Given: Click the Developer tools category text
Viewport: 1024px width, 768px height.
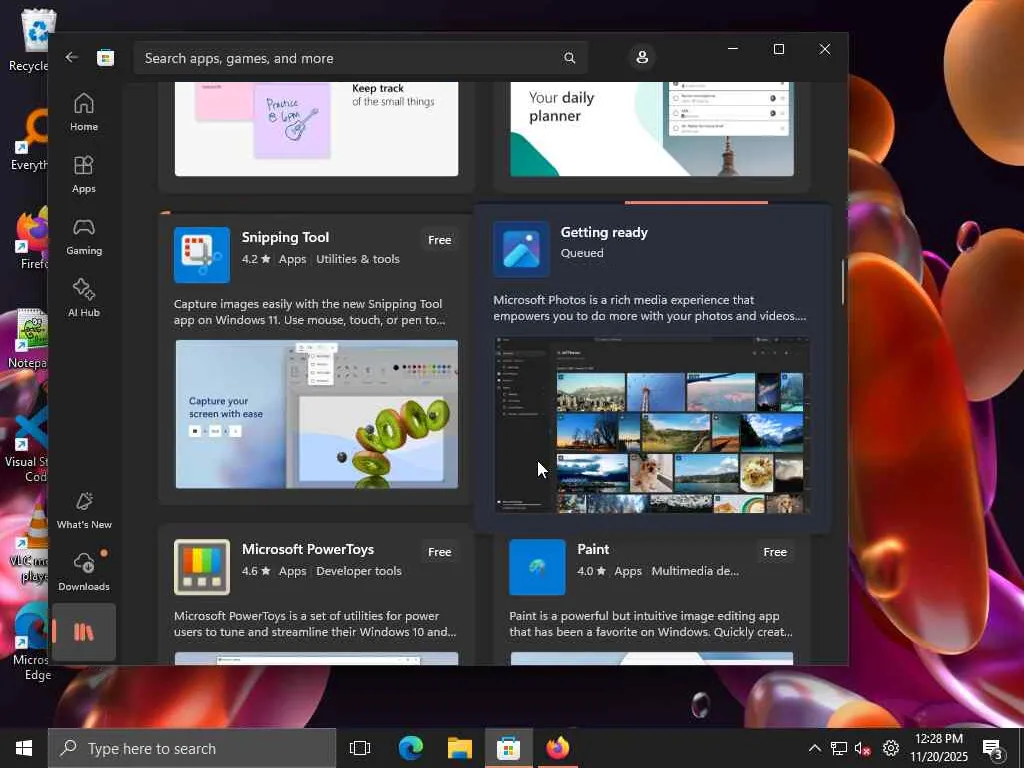Looking at the screenshot, I should [359, 571].
